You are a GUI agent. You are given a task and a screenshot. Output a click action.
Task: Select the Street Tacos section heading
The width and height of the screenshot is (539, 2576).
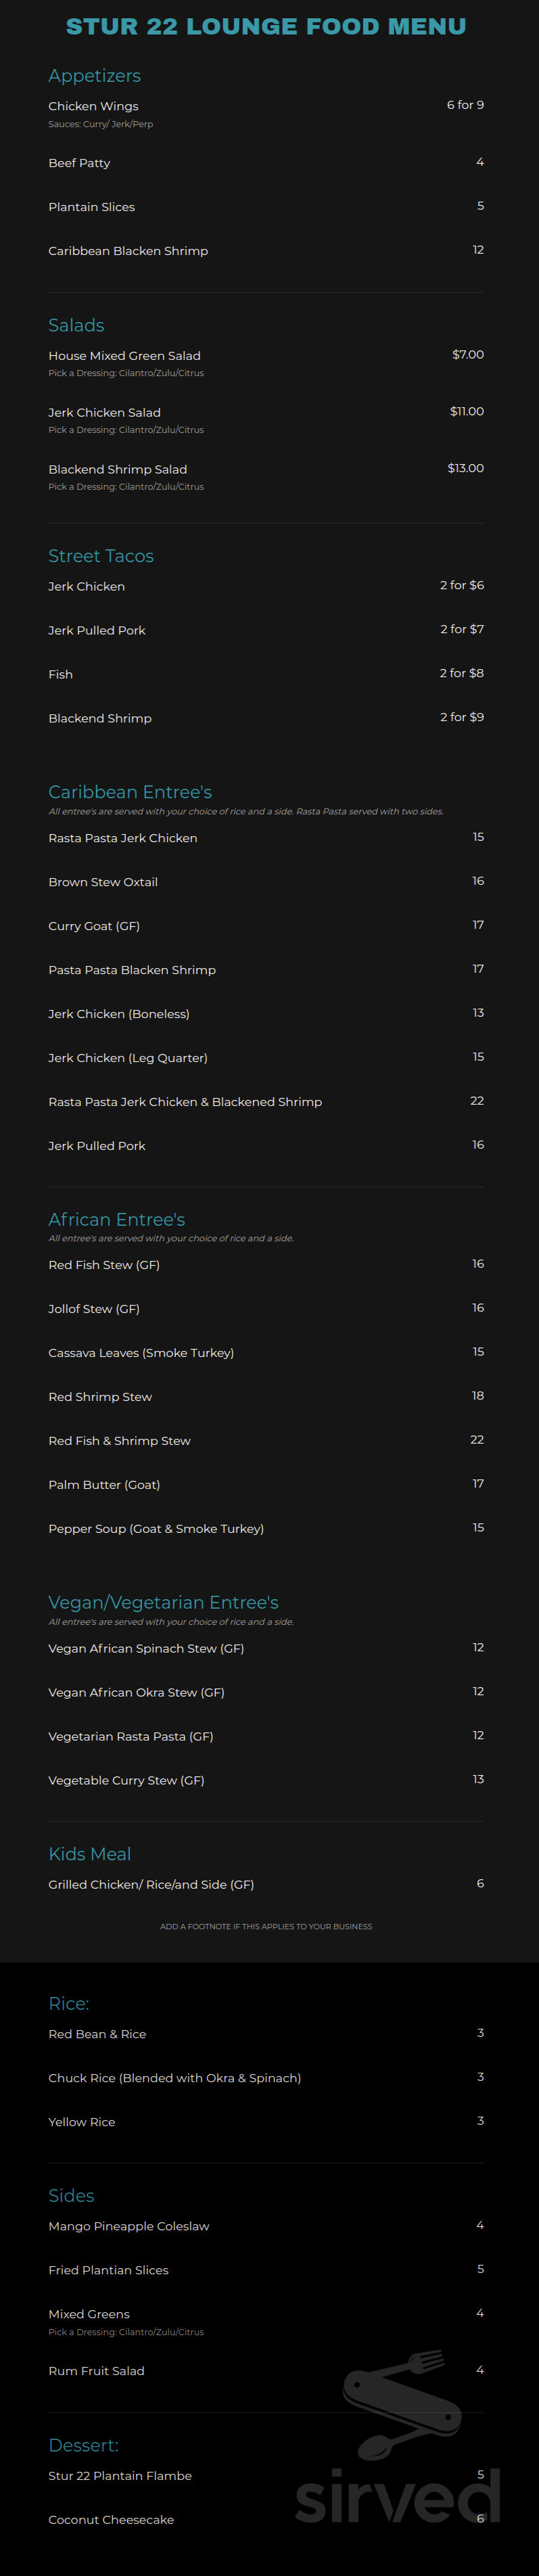[x=101, y=556]
